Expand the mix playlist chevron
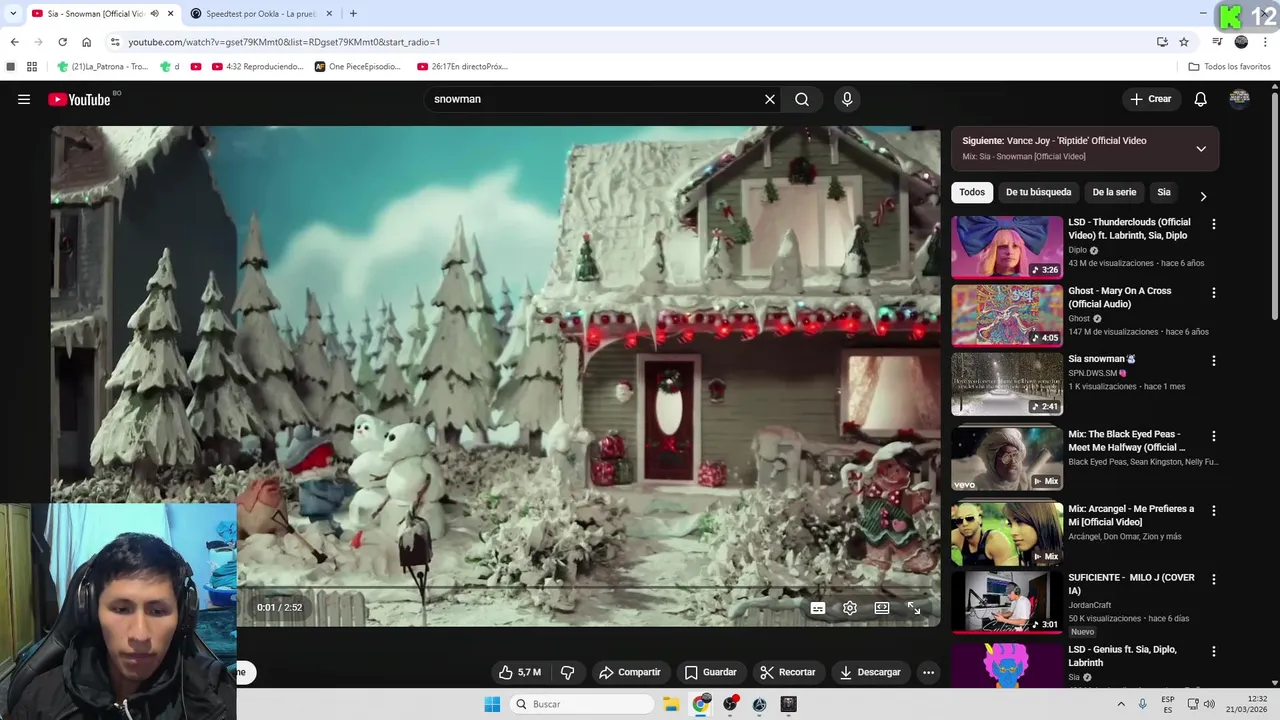Viewport: 1280px width, 720px height. [x=1201, y=149]
